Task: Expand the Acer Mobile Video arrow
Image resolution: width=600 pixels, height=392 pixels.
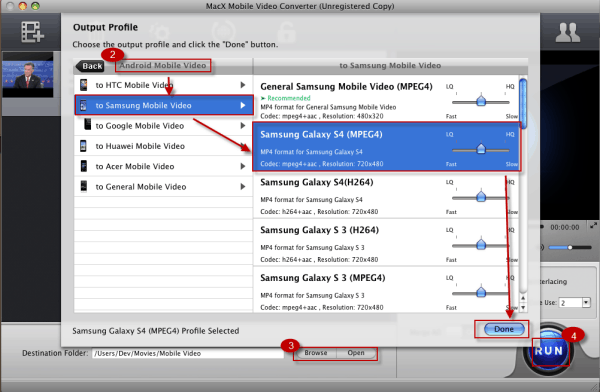Action: coord(243,166)
